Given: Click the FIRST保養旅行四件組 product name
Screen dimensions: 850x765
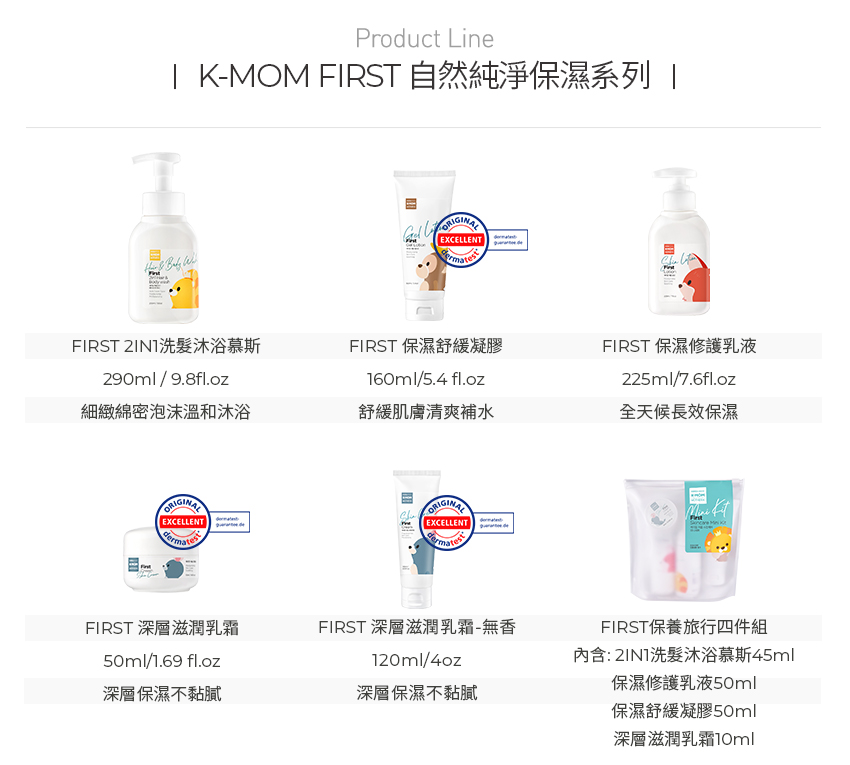Looking at the screenshot, I should point(684,627).
